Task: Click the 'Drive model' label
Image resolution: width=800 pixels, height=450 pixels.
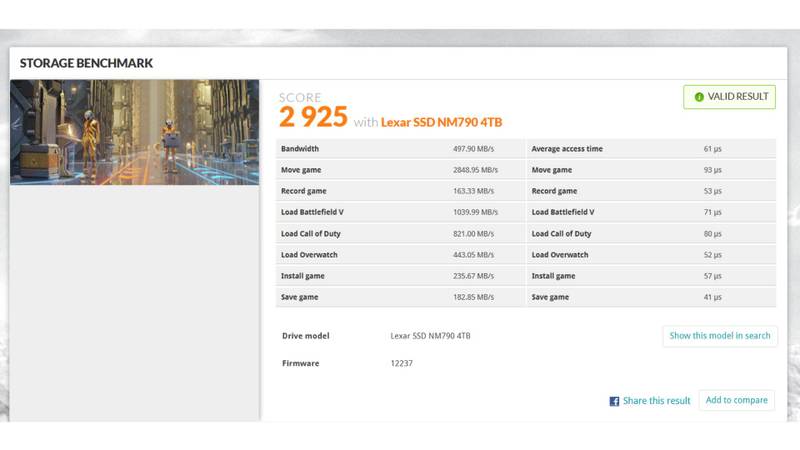Action: point(305,336)
